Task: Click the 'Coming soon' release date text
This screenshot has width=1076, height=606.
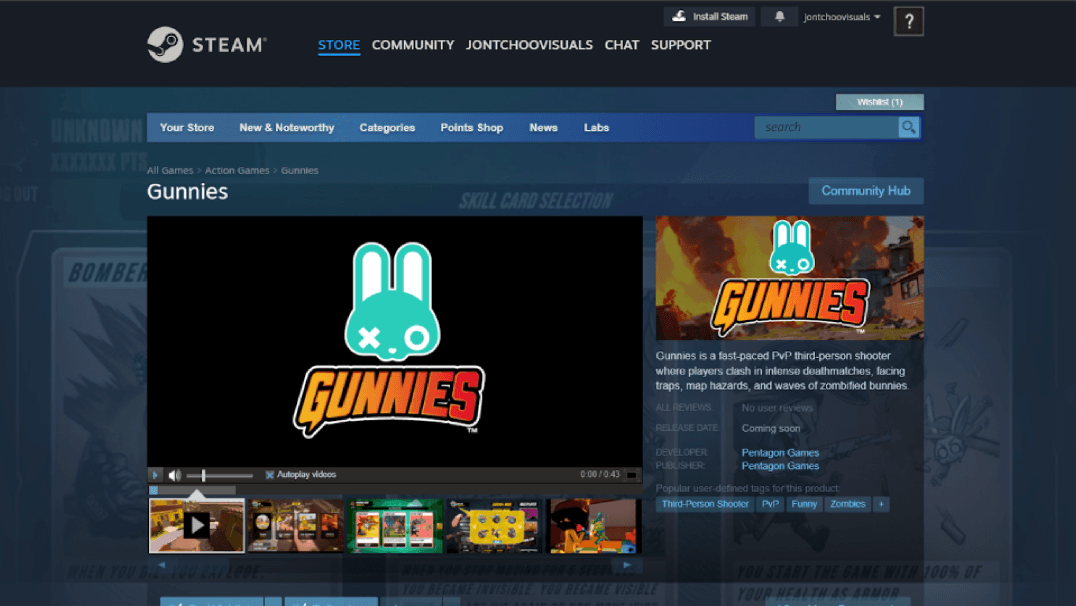Action: point(771,428)
